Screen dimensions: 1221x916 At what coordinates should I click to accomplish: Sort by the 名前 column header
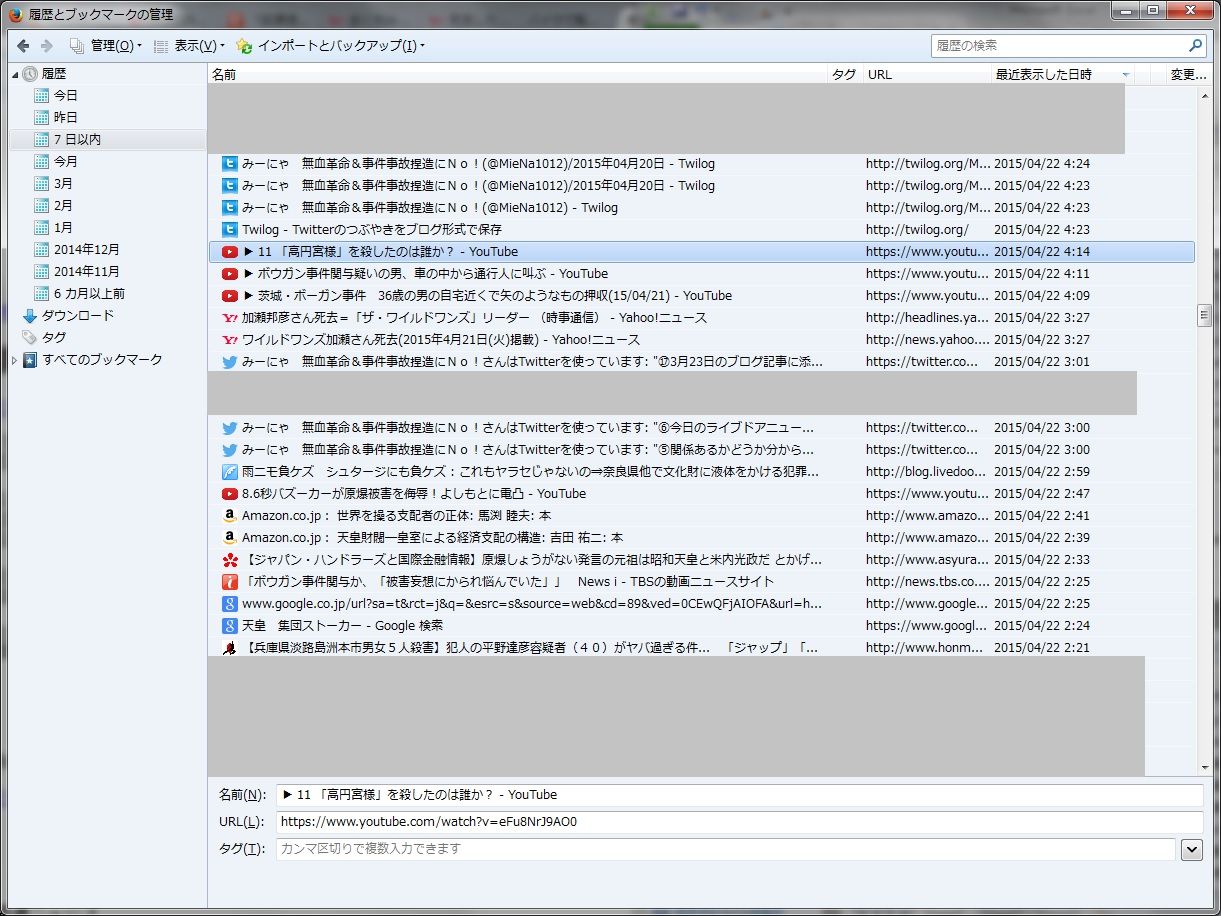pos(518,74)
